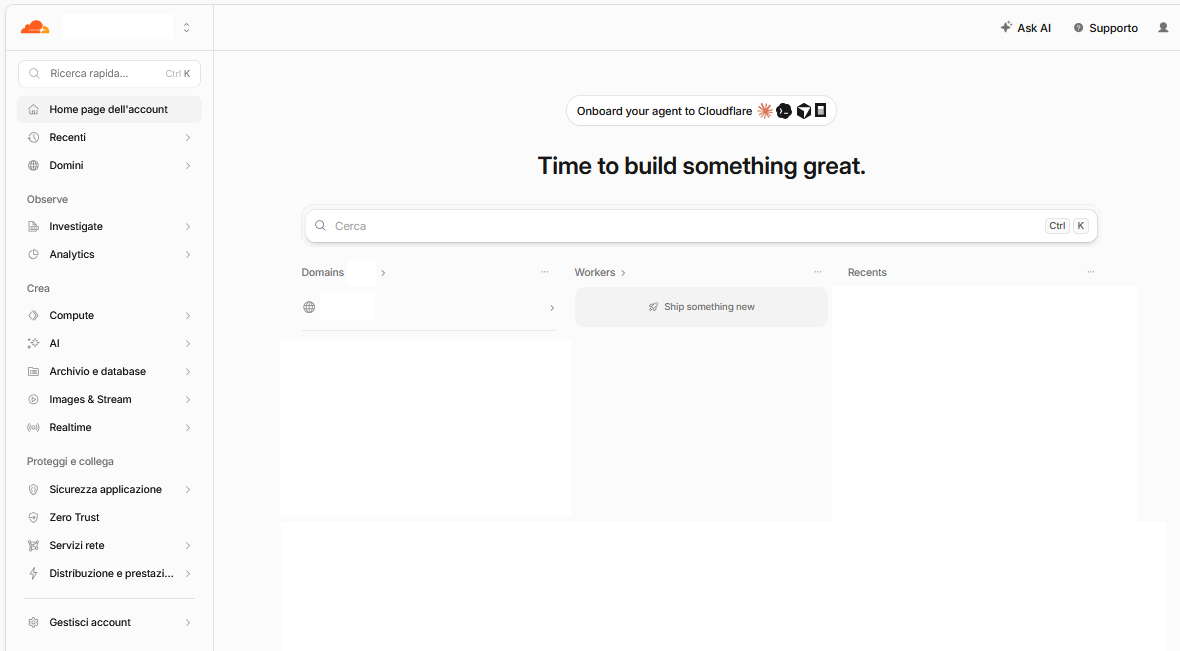1180x651 pixels.
Task: Expand the Distribuzione e prestazioni chevron
Action: tap(188, 573)
